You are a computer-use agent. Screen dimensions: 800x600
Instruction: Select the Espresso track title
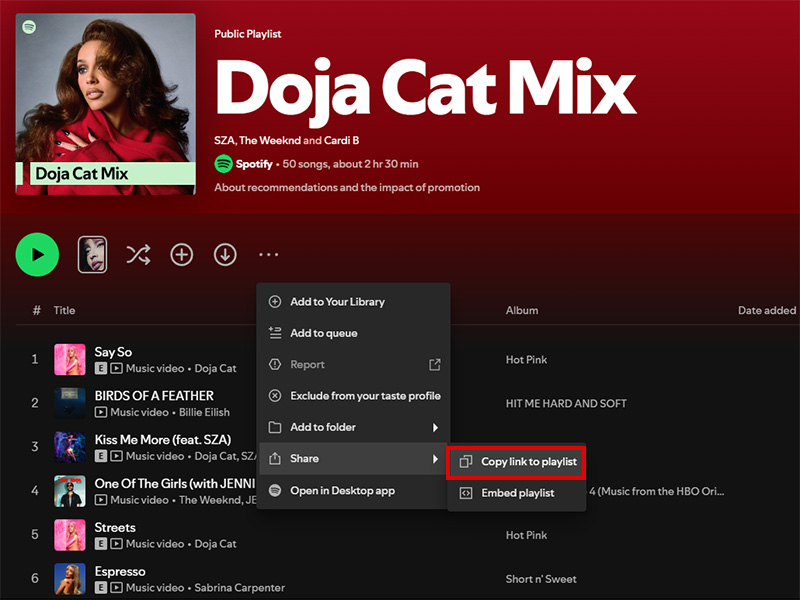pos(120,571)
